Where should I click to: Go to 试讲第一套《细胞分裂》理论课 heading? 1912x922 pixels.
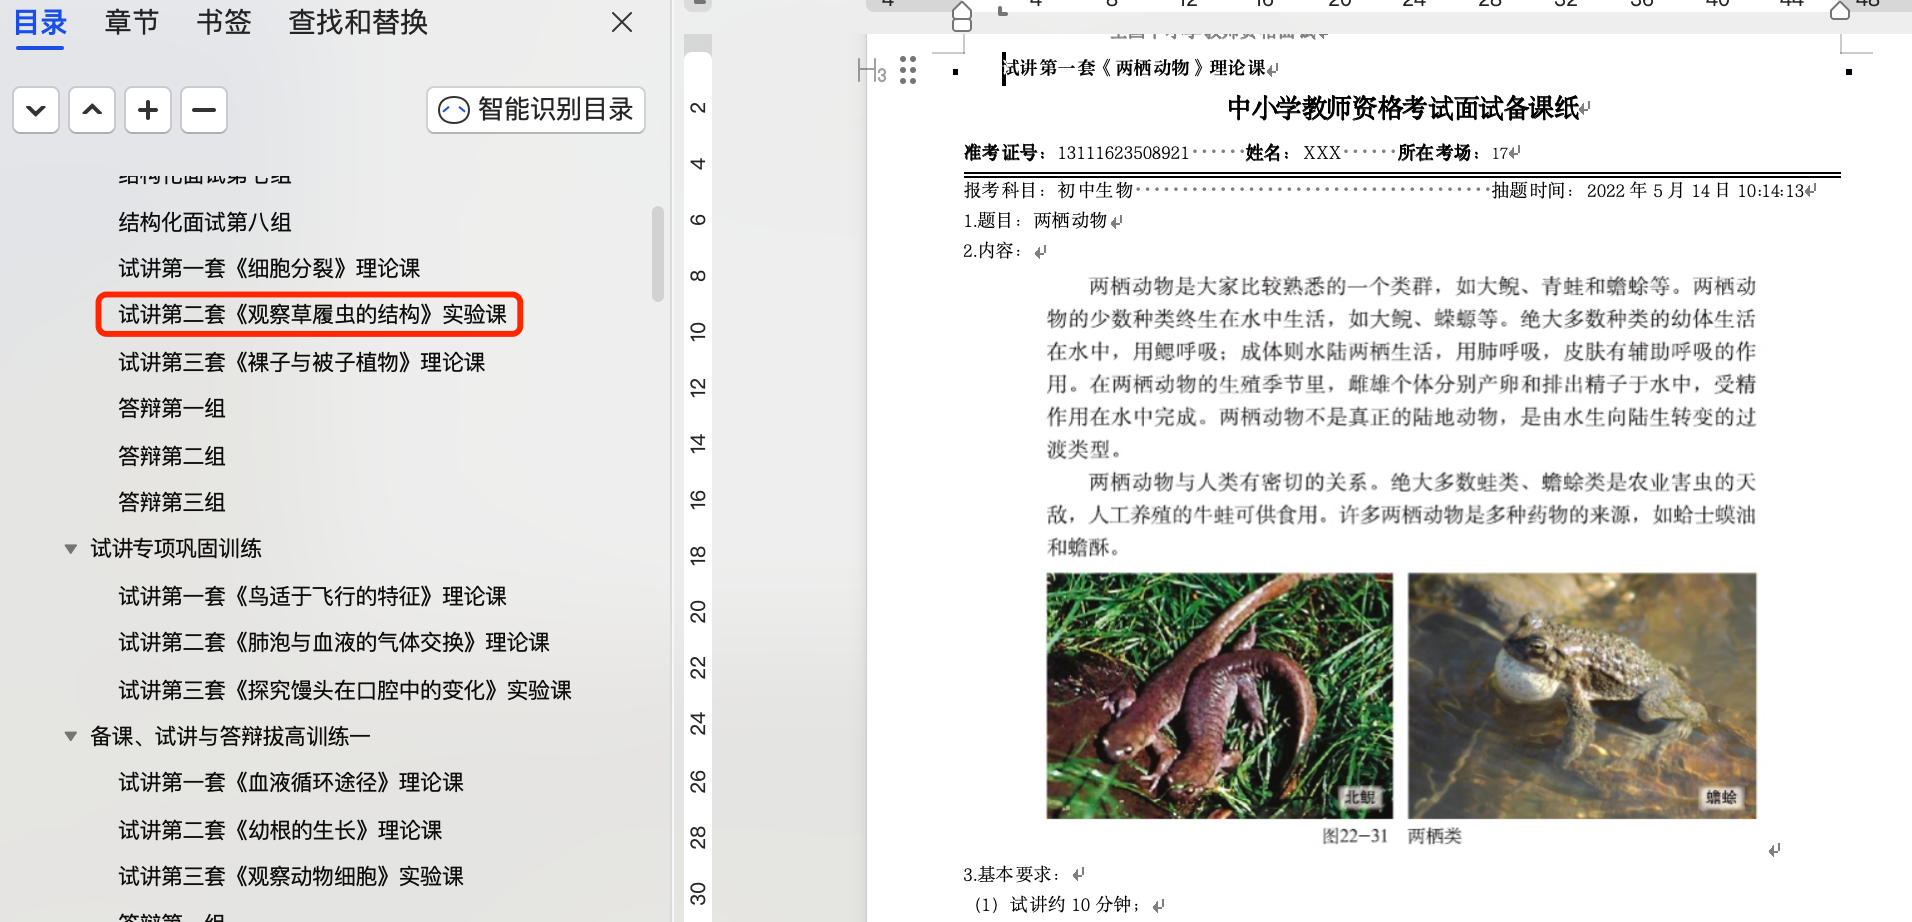(x=269, y=268)
